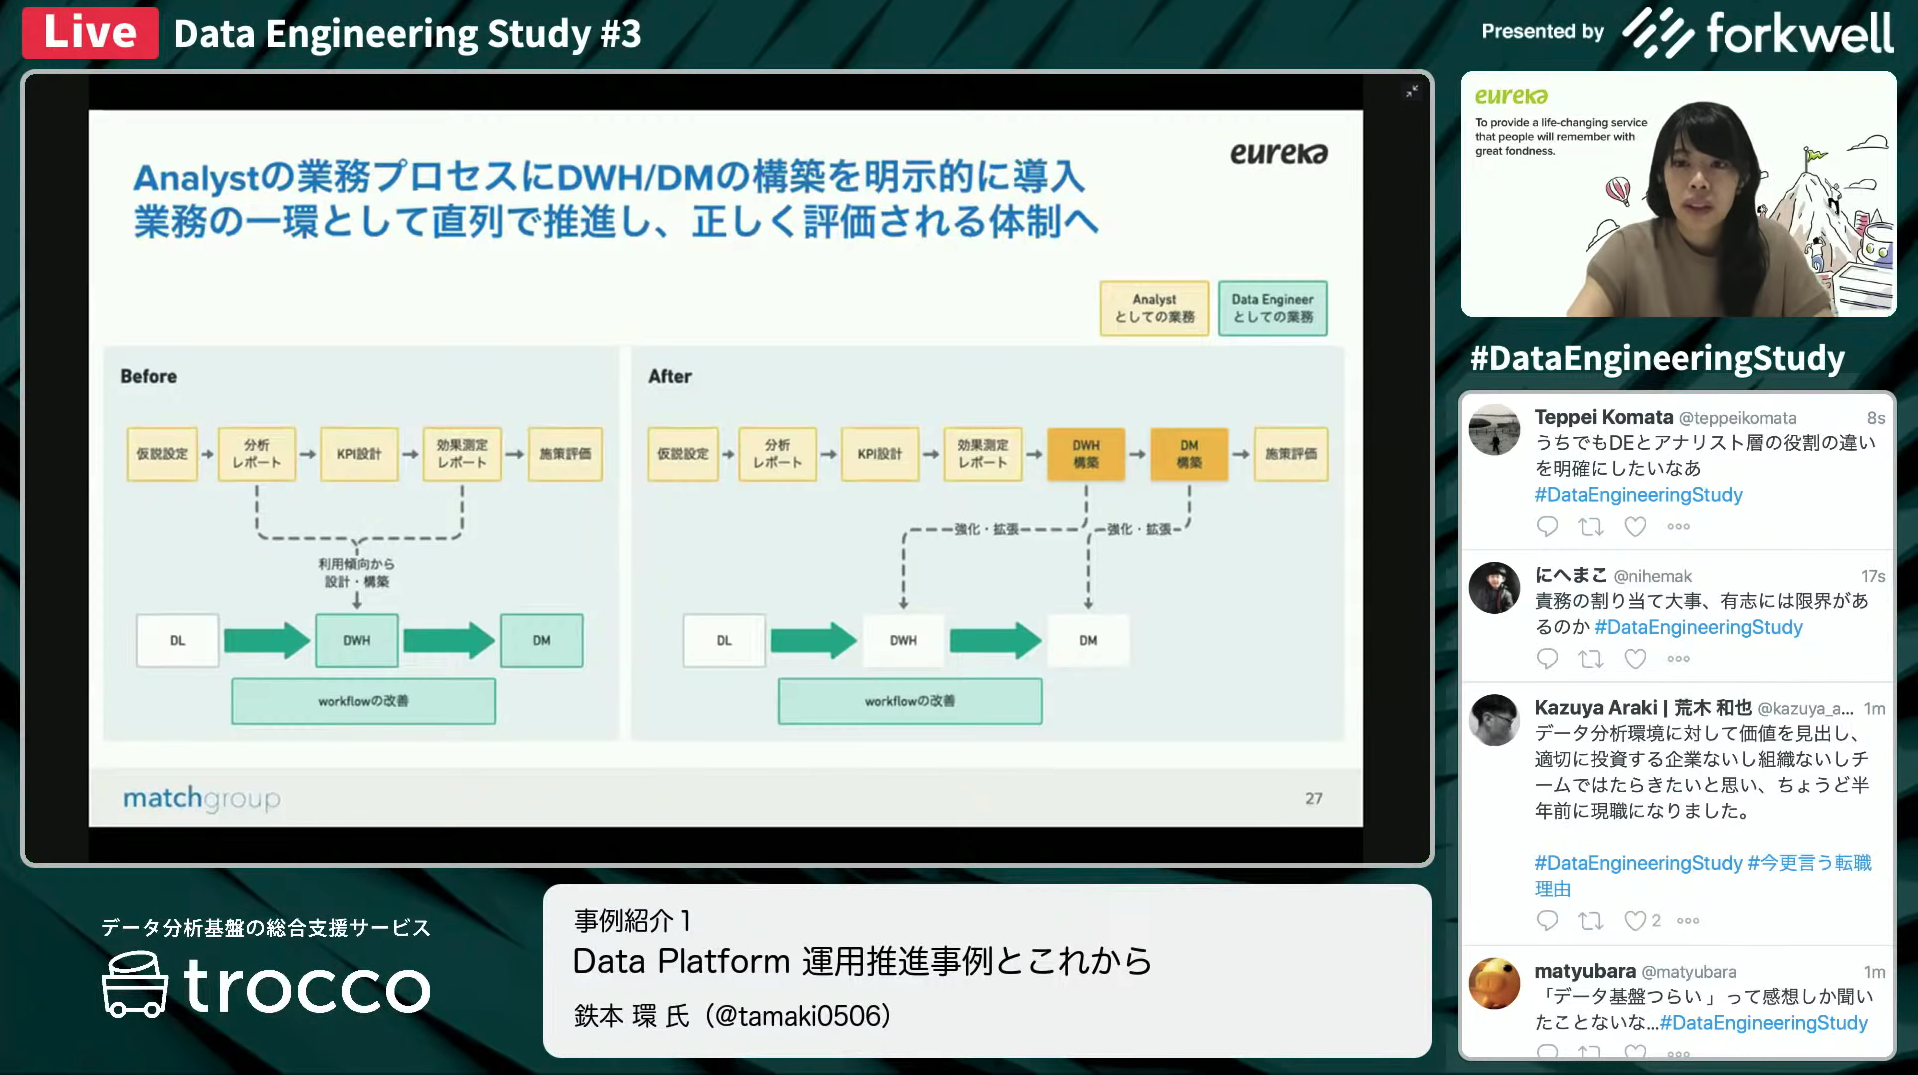Click the 'データ分析基盤の総合支援サービス' tagline
The width and height of the screenshot is (1918, 1075).
click(x=266, y=928)
